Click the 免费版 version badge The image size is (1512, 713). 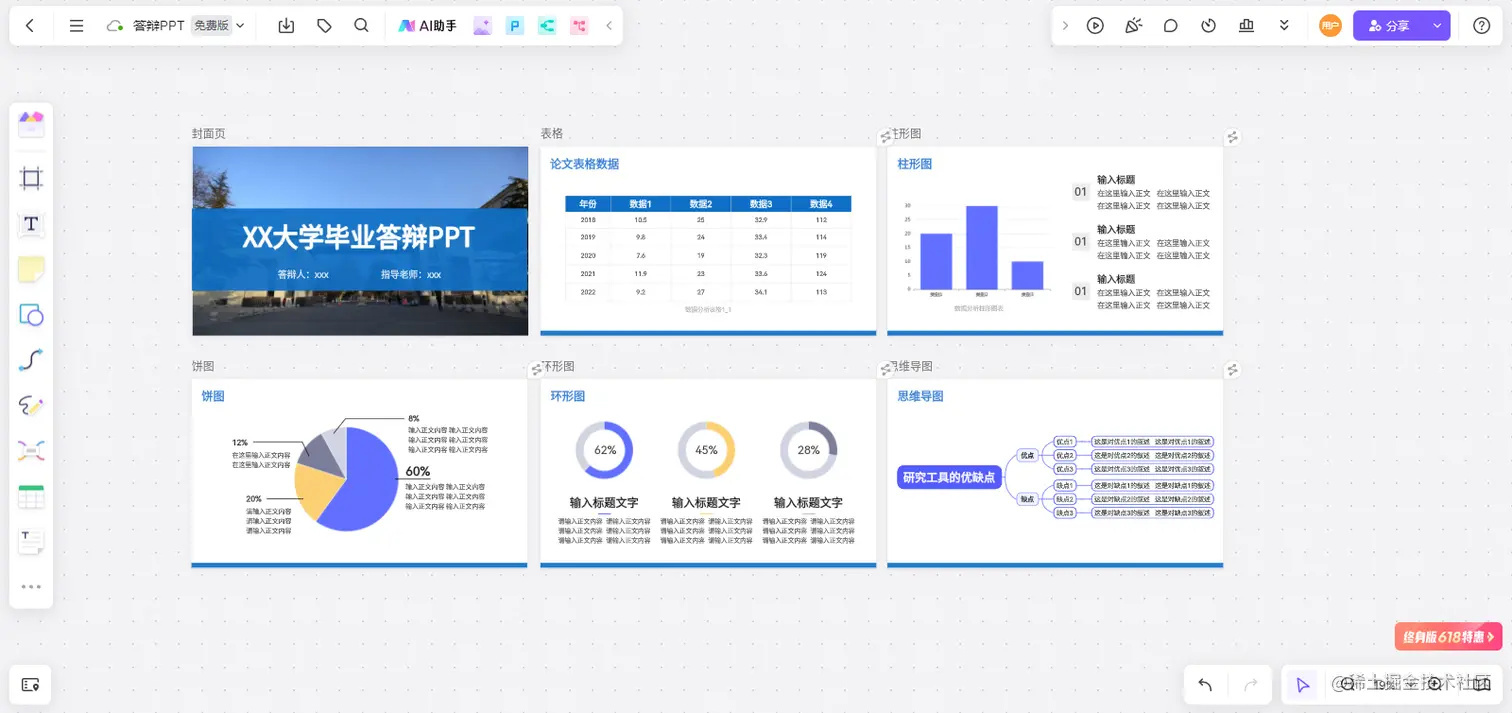pyautogui.click(x=211, y=26)
